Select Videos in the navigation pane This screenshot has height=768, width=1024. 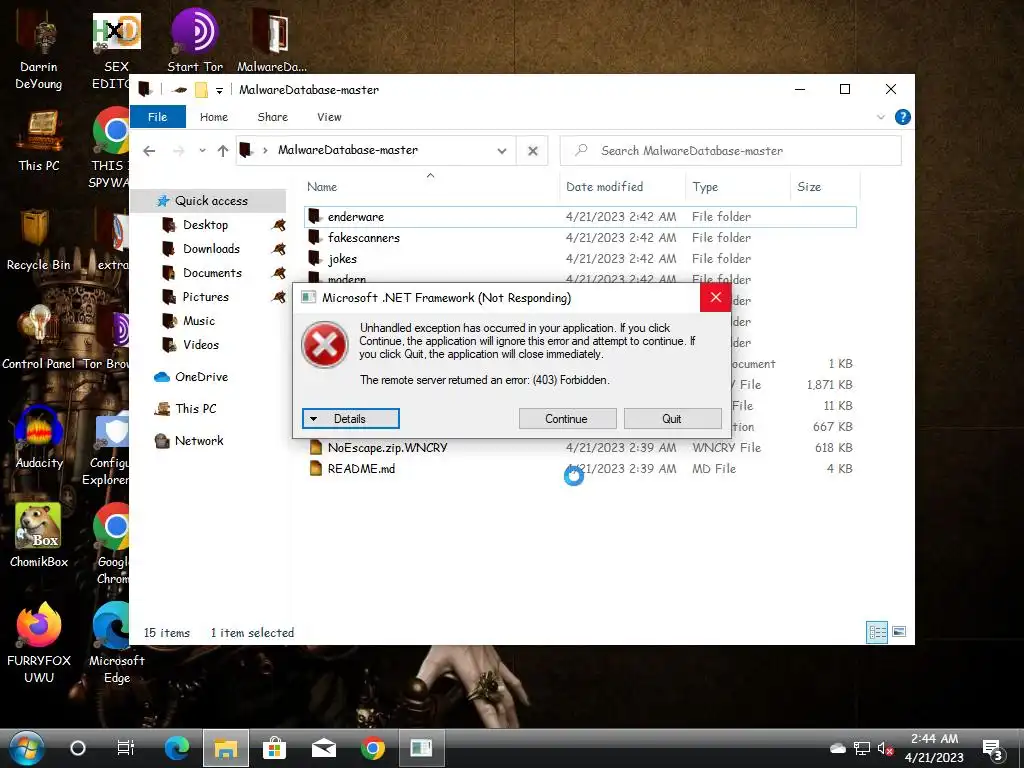(200, 345)
